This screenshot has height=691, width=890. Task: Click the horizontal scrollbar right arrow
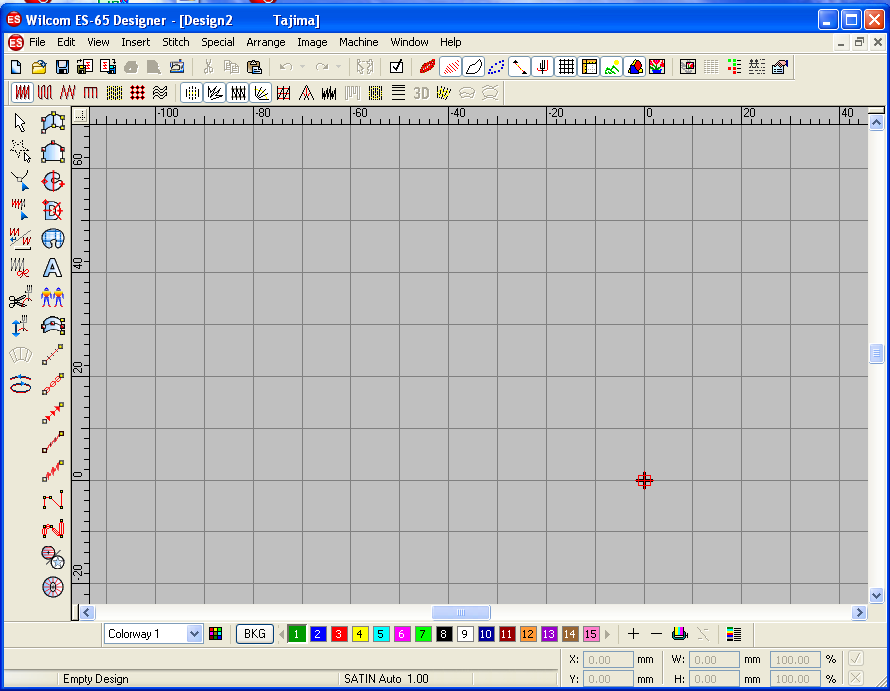[x=859, y=612]
